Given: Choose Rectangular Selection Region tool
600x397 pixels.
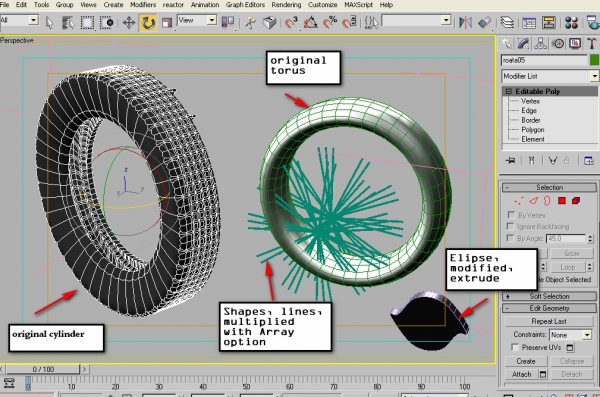Looking at the screenshot, I should pos(87,23).
